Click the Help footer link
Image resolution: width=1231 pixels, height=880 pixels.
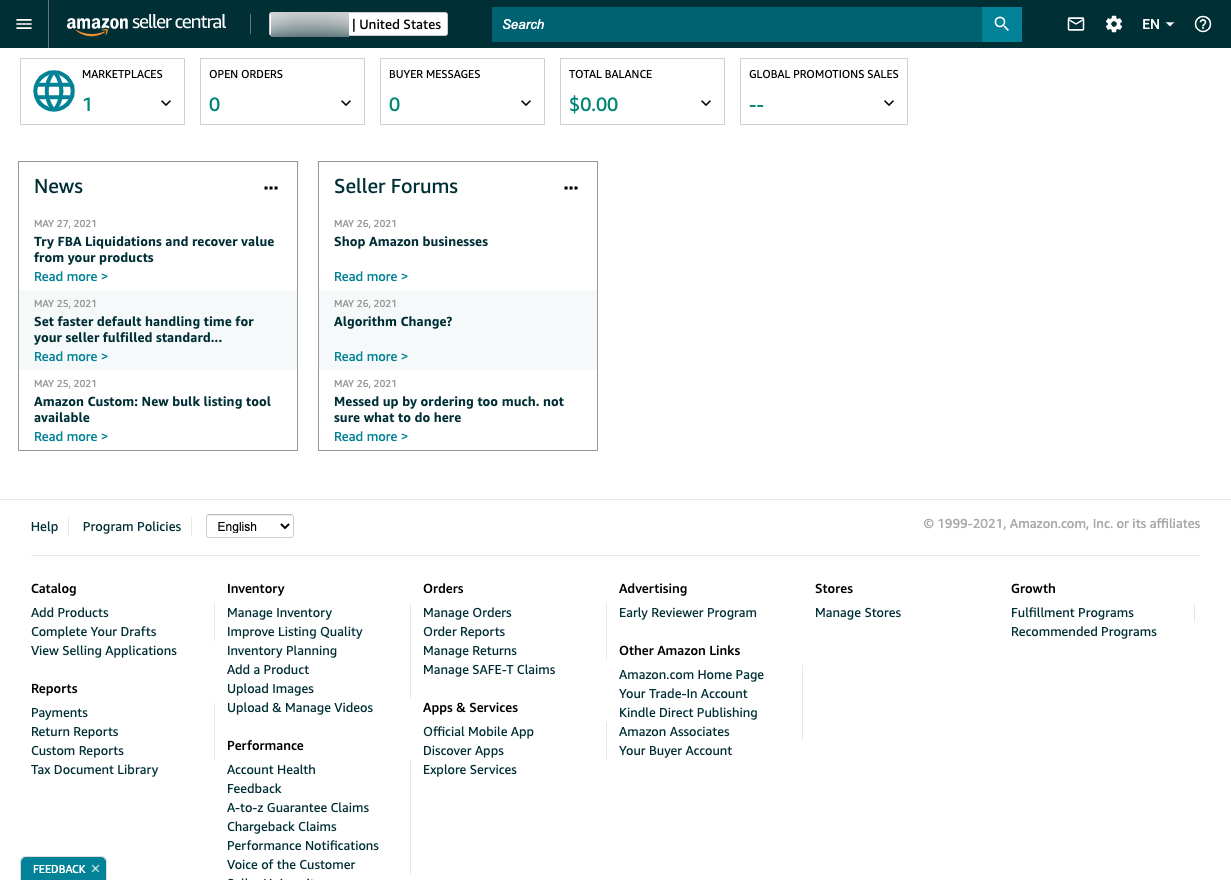coord(44,526)
